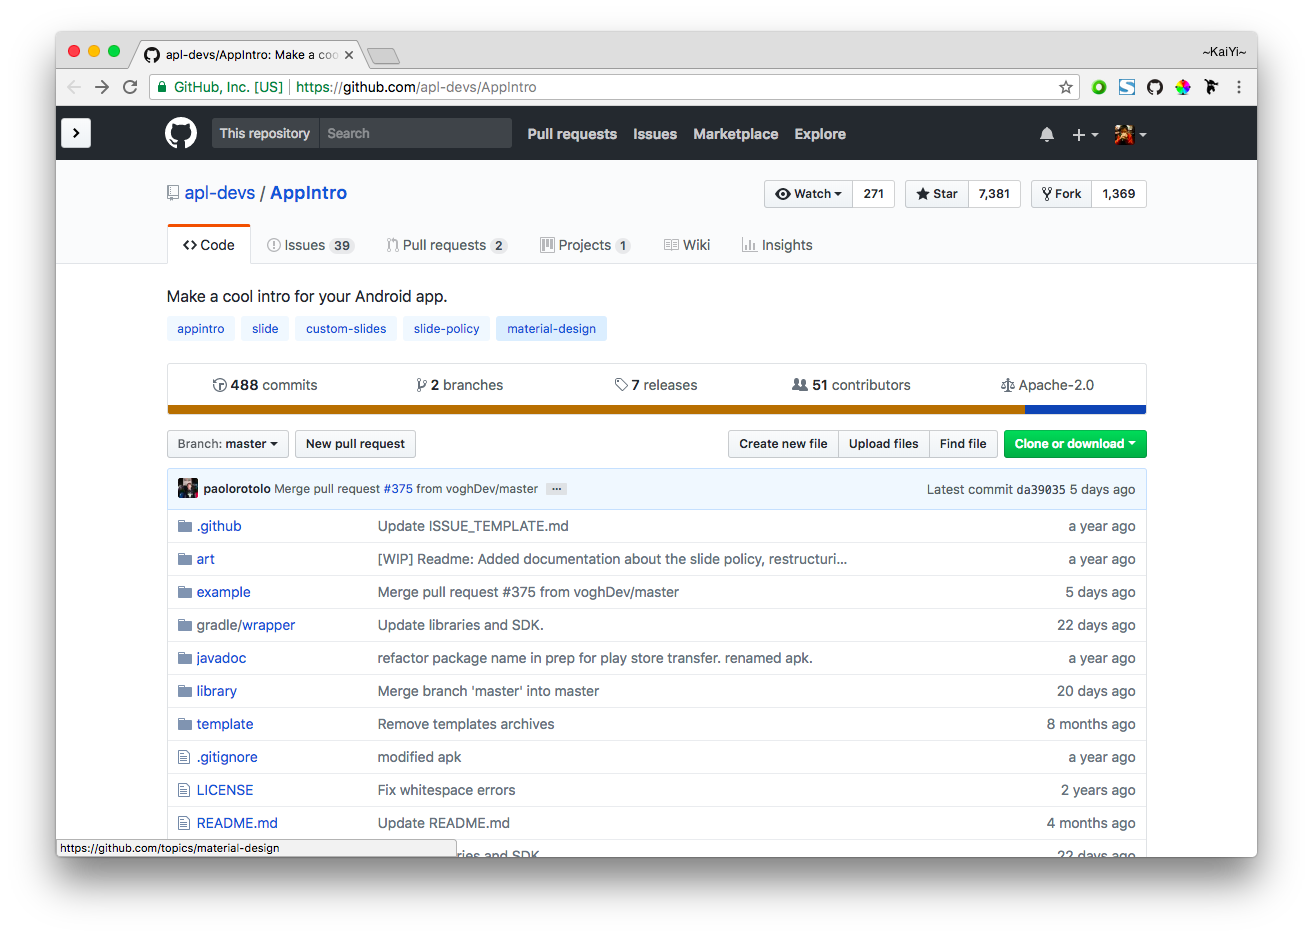Image resolution: width=1313 pixels, height=937 pixels.
Task: Open the plus create-new dropdown
Action: point(1085,134)
